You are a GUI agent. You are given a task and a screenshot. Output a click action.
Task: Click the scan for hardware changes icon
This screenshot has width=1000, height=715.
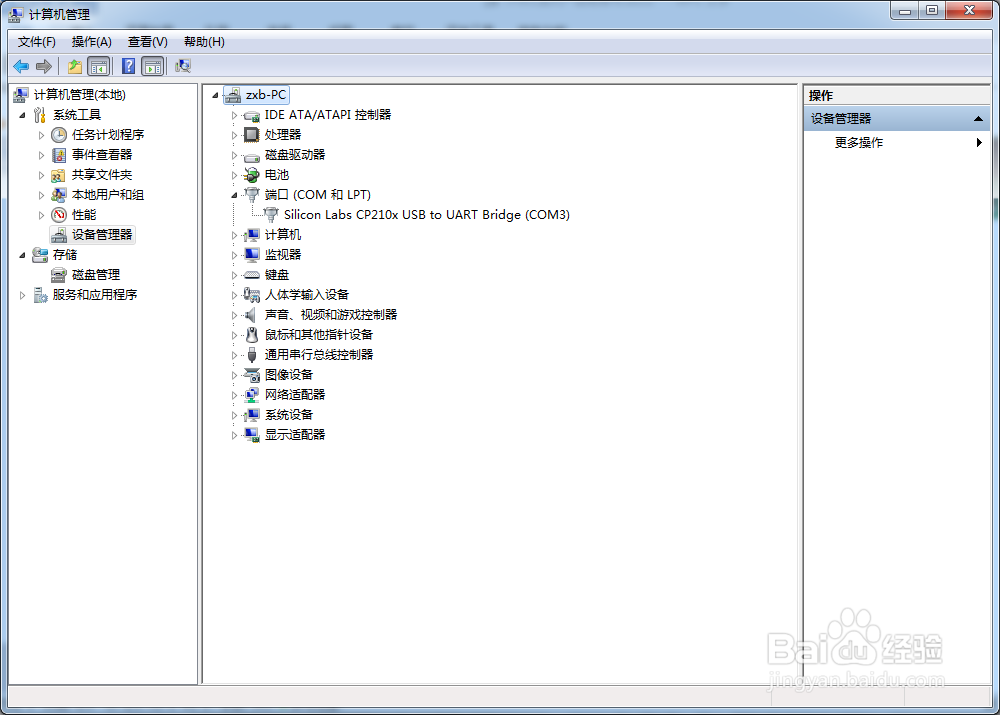pos(183,66)
